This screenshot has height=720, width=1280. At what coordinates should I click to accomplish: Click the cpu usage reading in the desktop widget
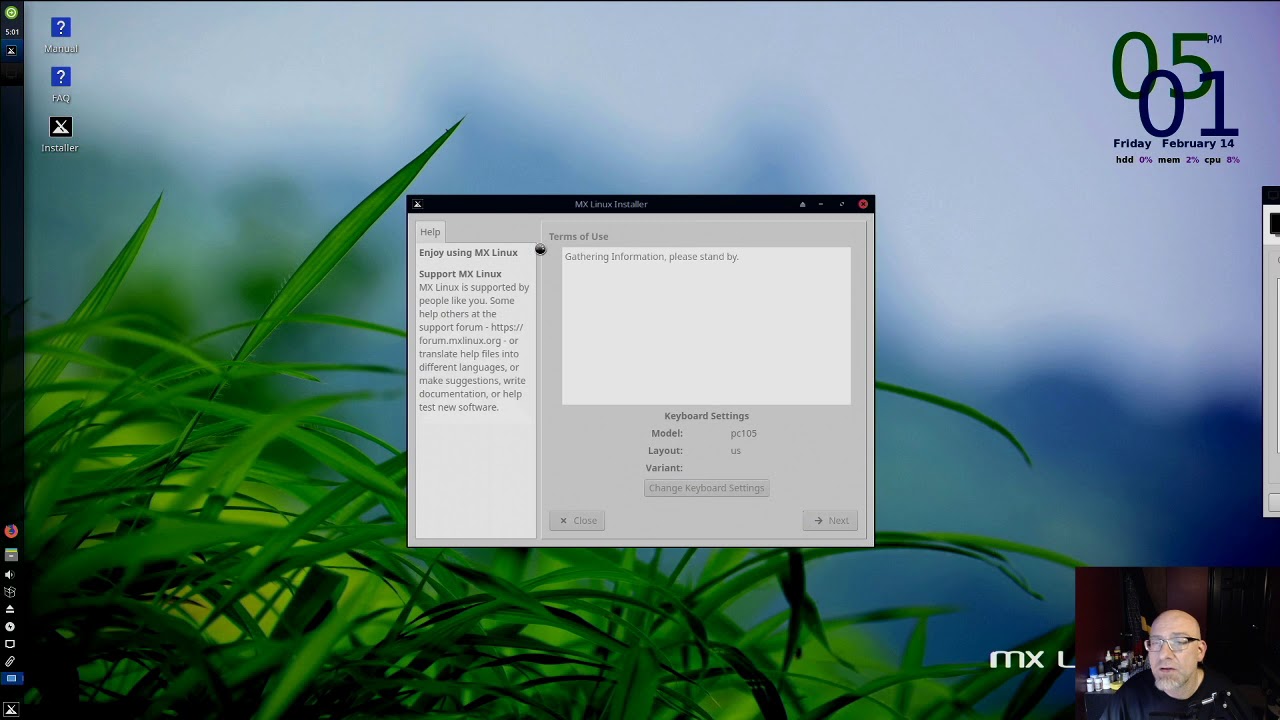[1222, 160]
